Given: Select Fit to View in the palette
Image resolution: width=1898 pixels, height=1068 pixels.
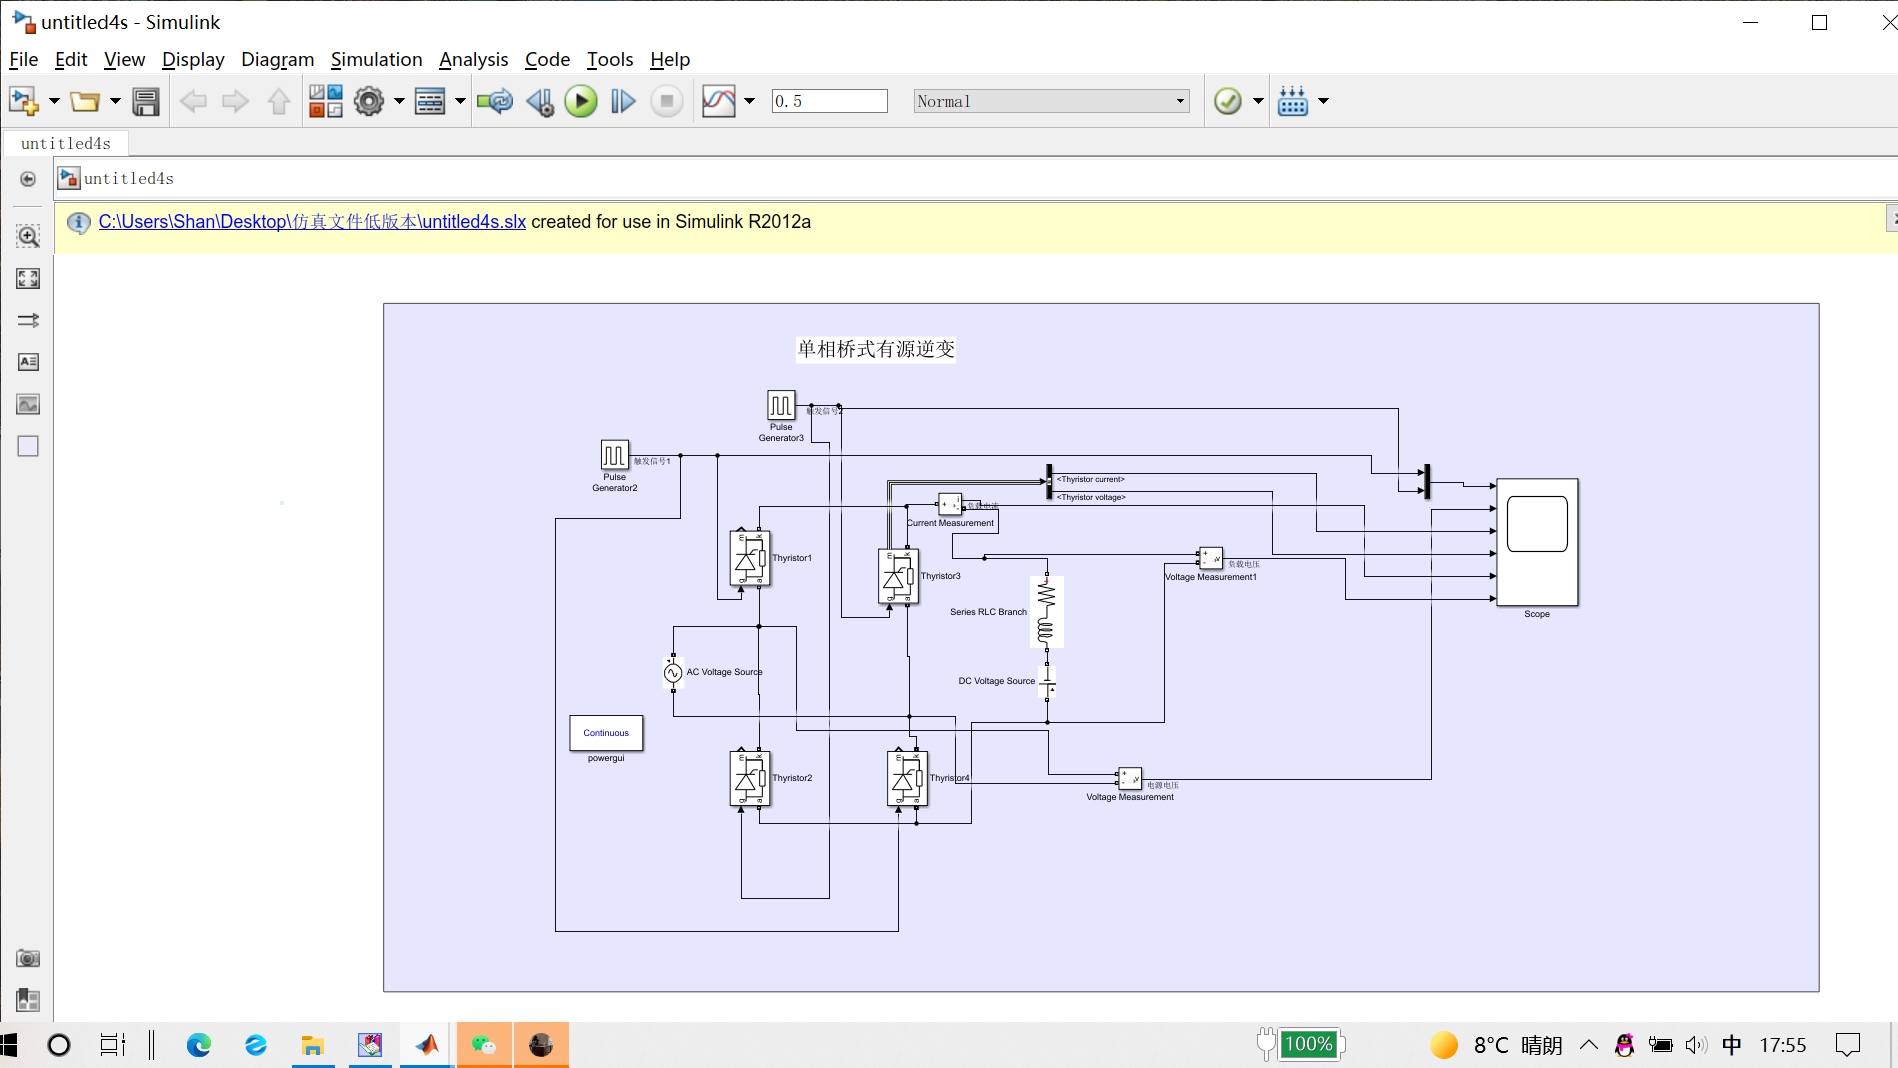Looking at the screenshot, I should click(x=28, y=279).
